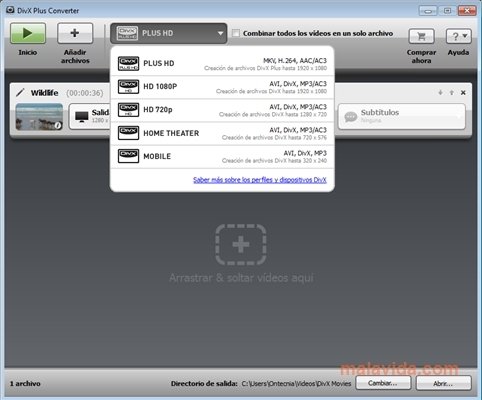482x400 pixels.
Task: Toggle Combinar todos los vídeos en un solo archivo
Action: click(236, 33)
